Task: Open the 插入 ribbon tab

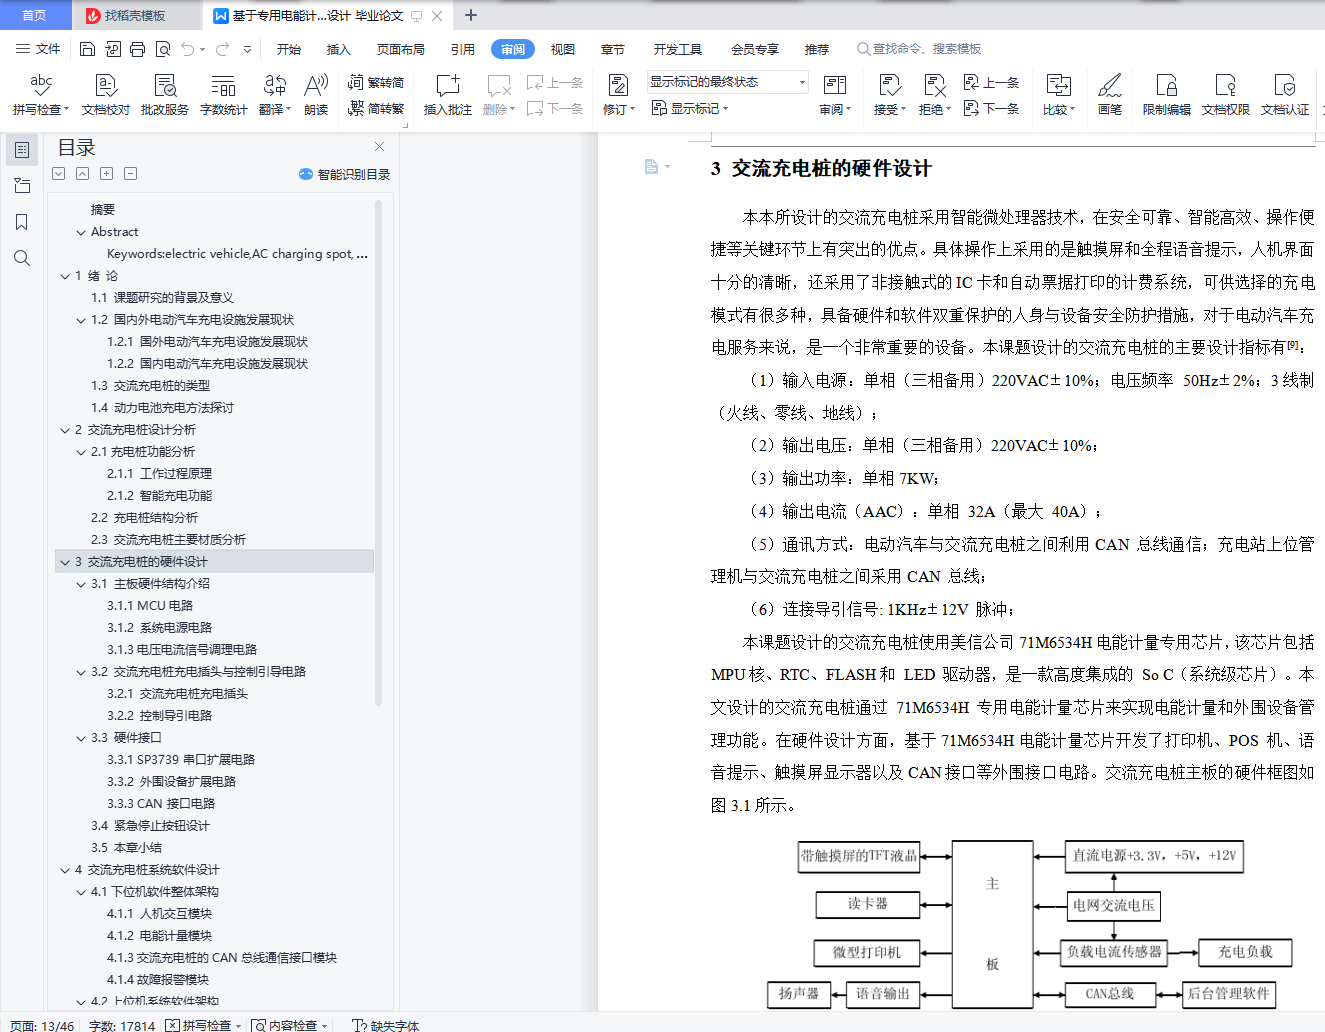Action: tap(339, 49)
